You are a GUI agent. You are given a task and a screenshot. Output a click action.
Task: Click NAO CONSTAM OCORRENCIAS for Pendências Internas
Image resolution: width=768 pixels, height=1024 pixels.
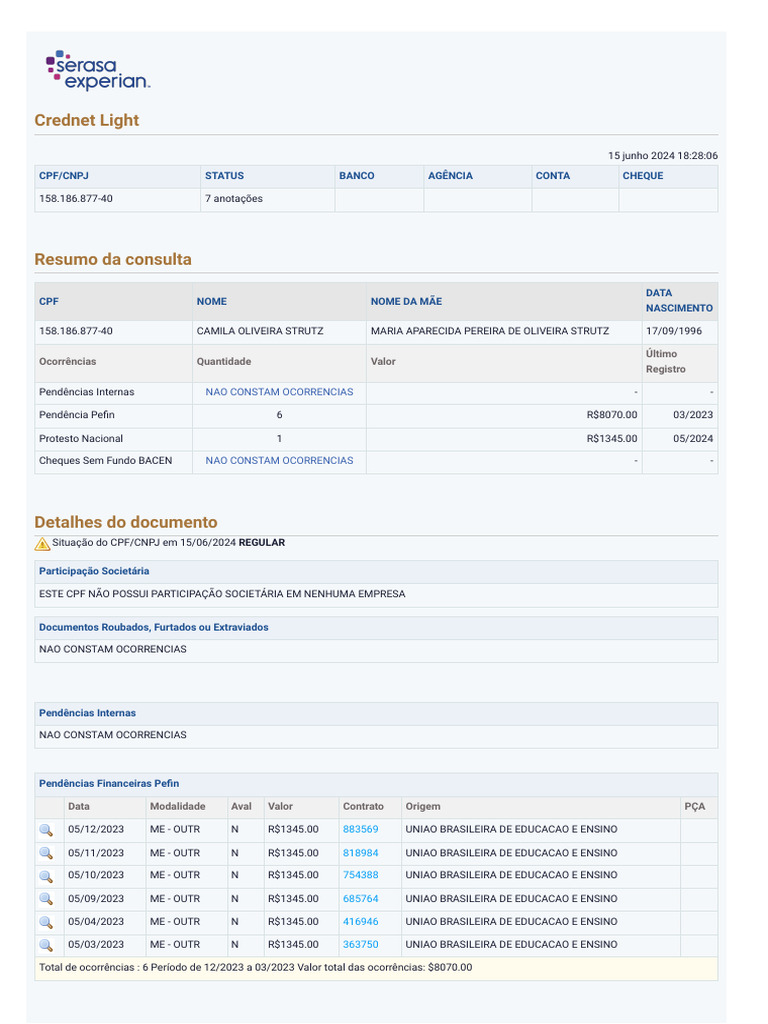(x=279, y=392)
